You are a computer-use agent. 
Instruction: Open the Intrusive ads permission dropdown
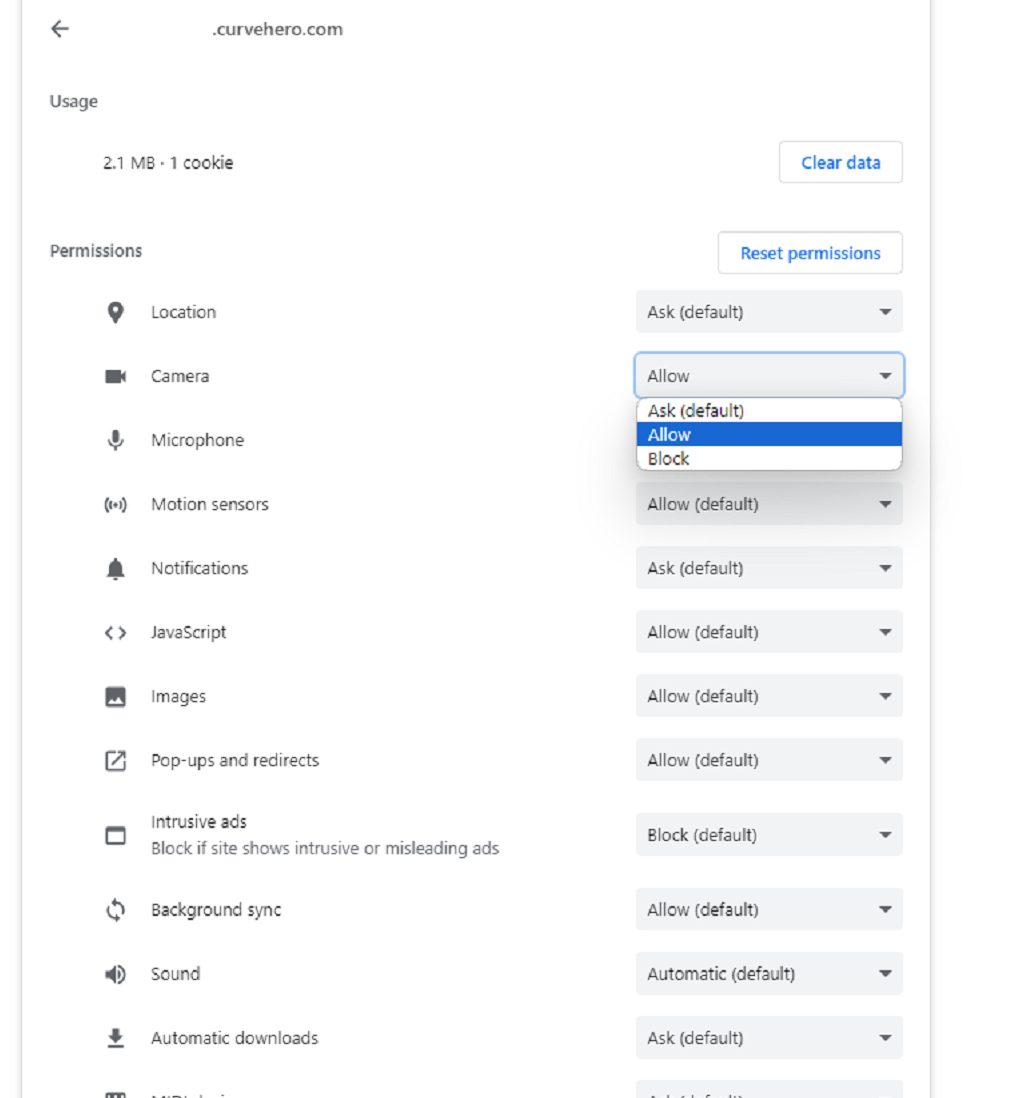[769, 835]
